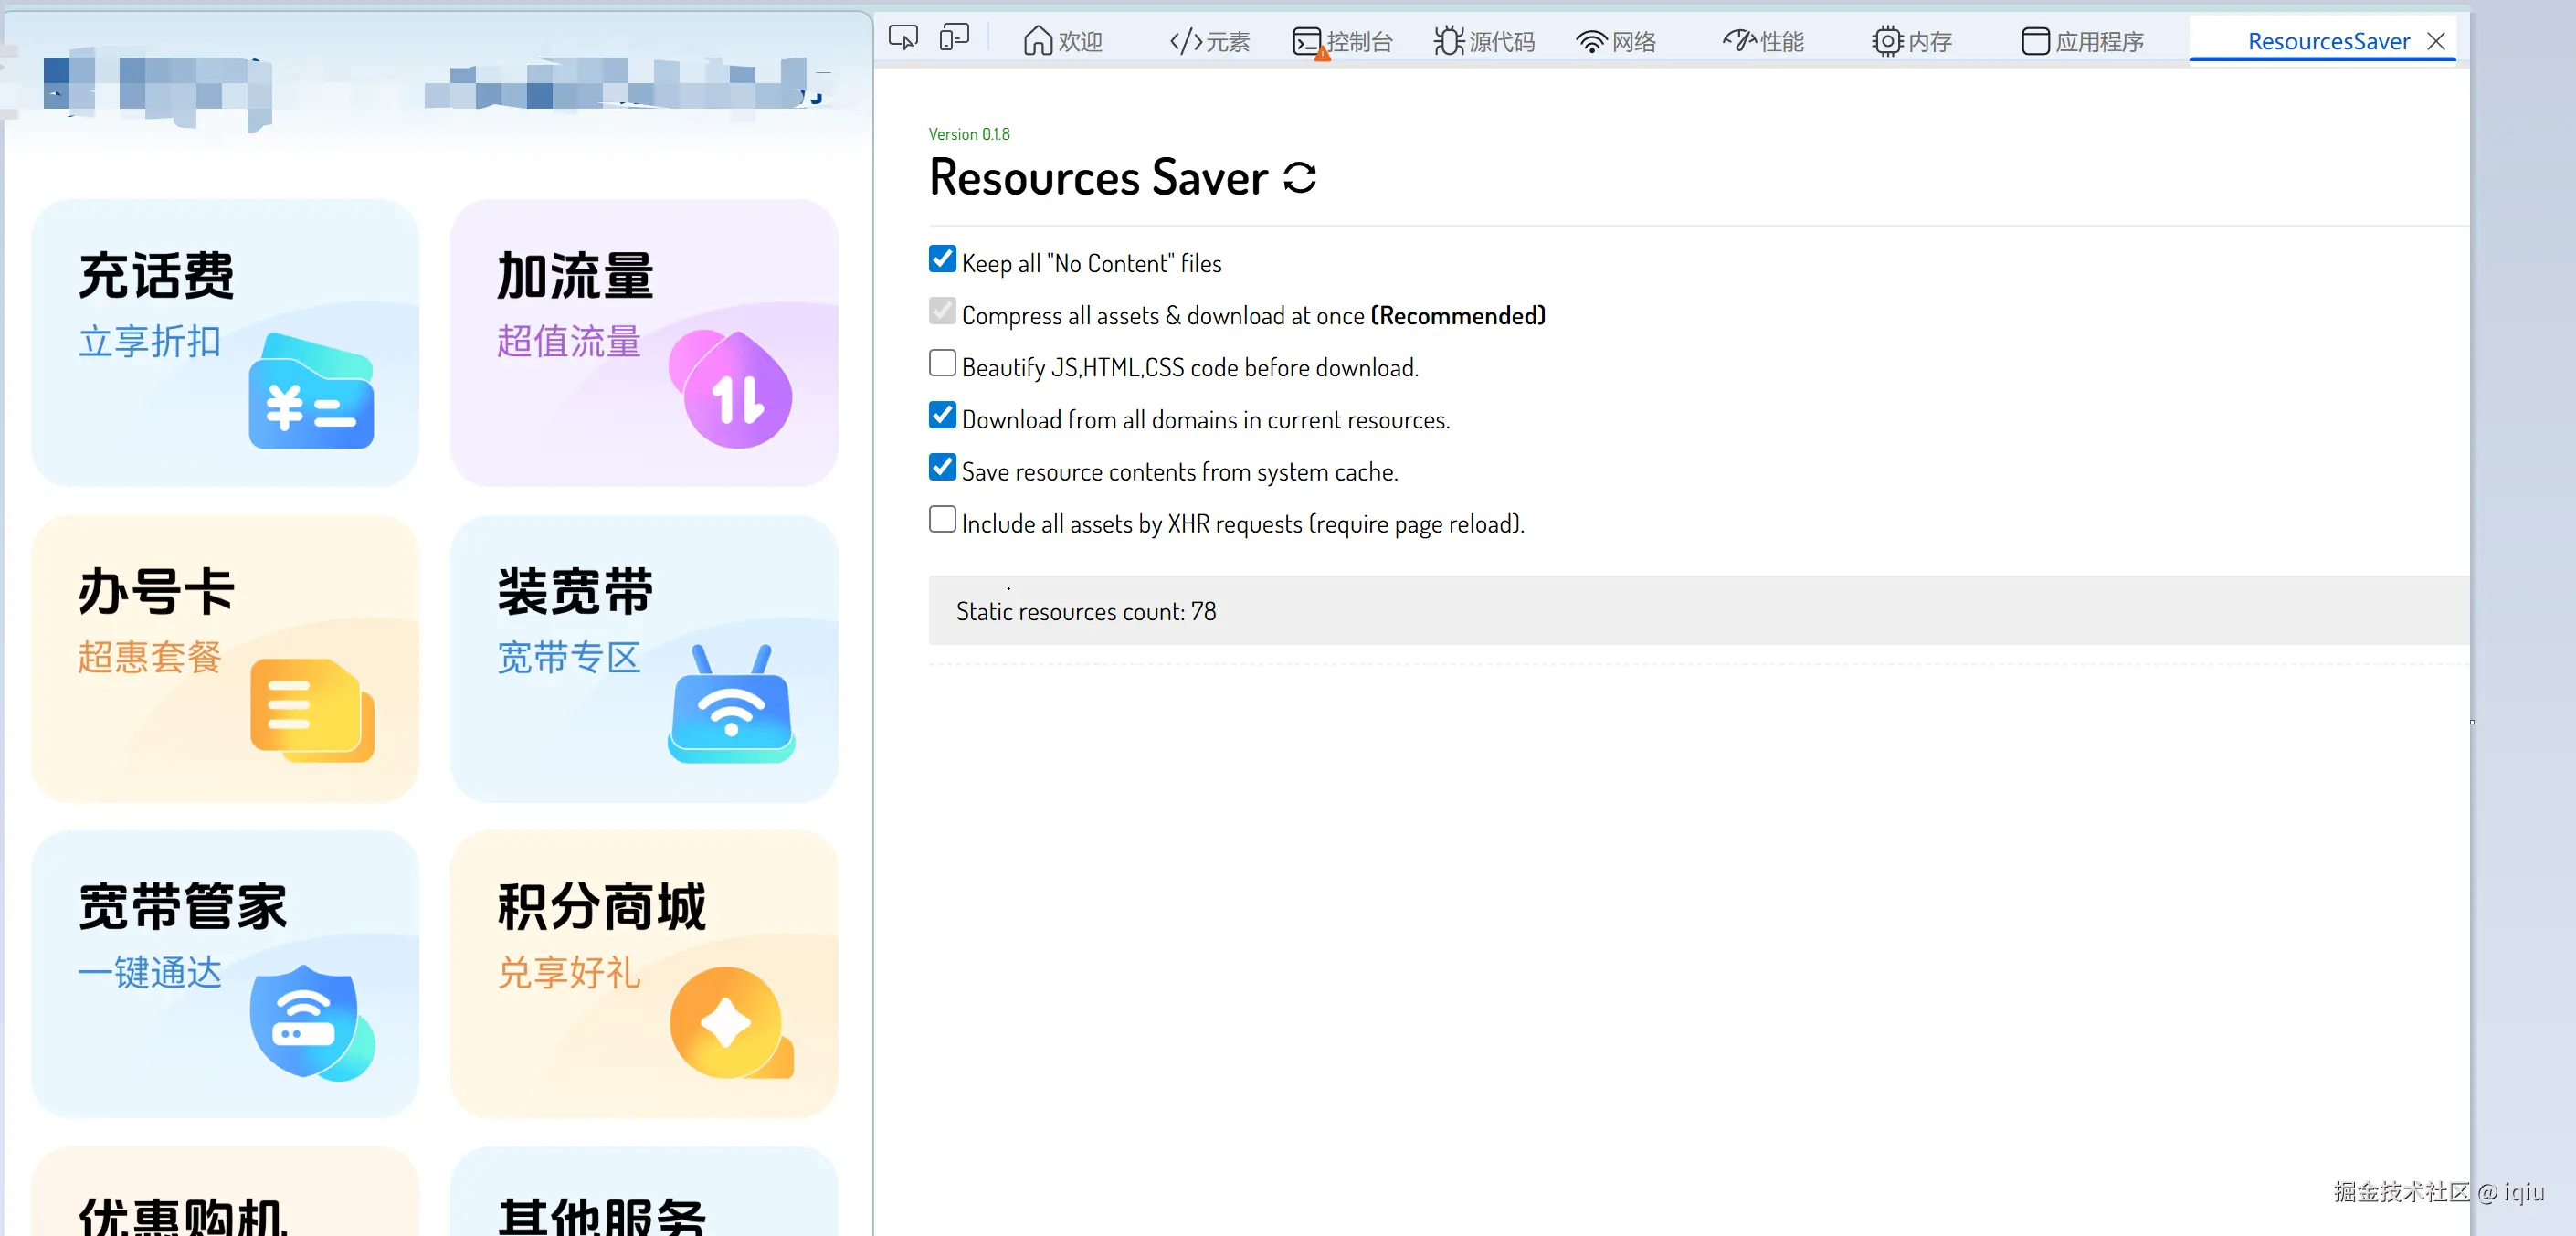Open the 网络 network tab
Image resolution: width=2576 pixels, height=1236 pixels.
tap(1616, 41)
